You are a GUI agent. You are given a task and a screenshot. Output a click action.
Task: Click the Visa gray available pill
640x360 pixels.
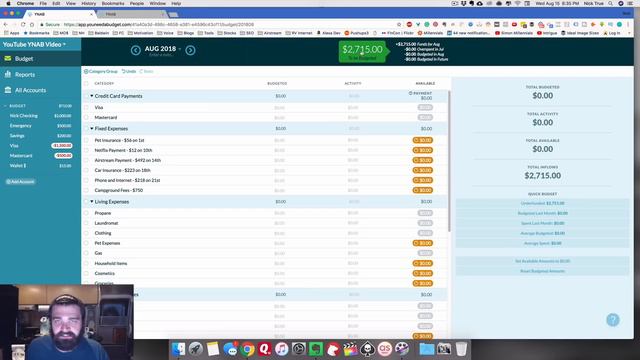pyautogui.click(x=425, y=107)
